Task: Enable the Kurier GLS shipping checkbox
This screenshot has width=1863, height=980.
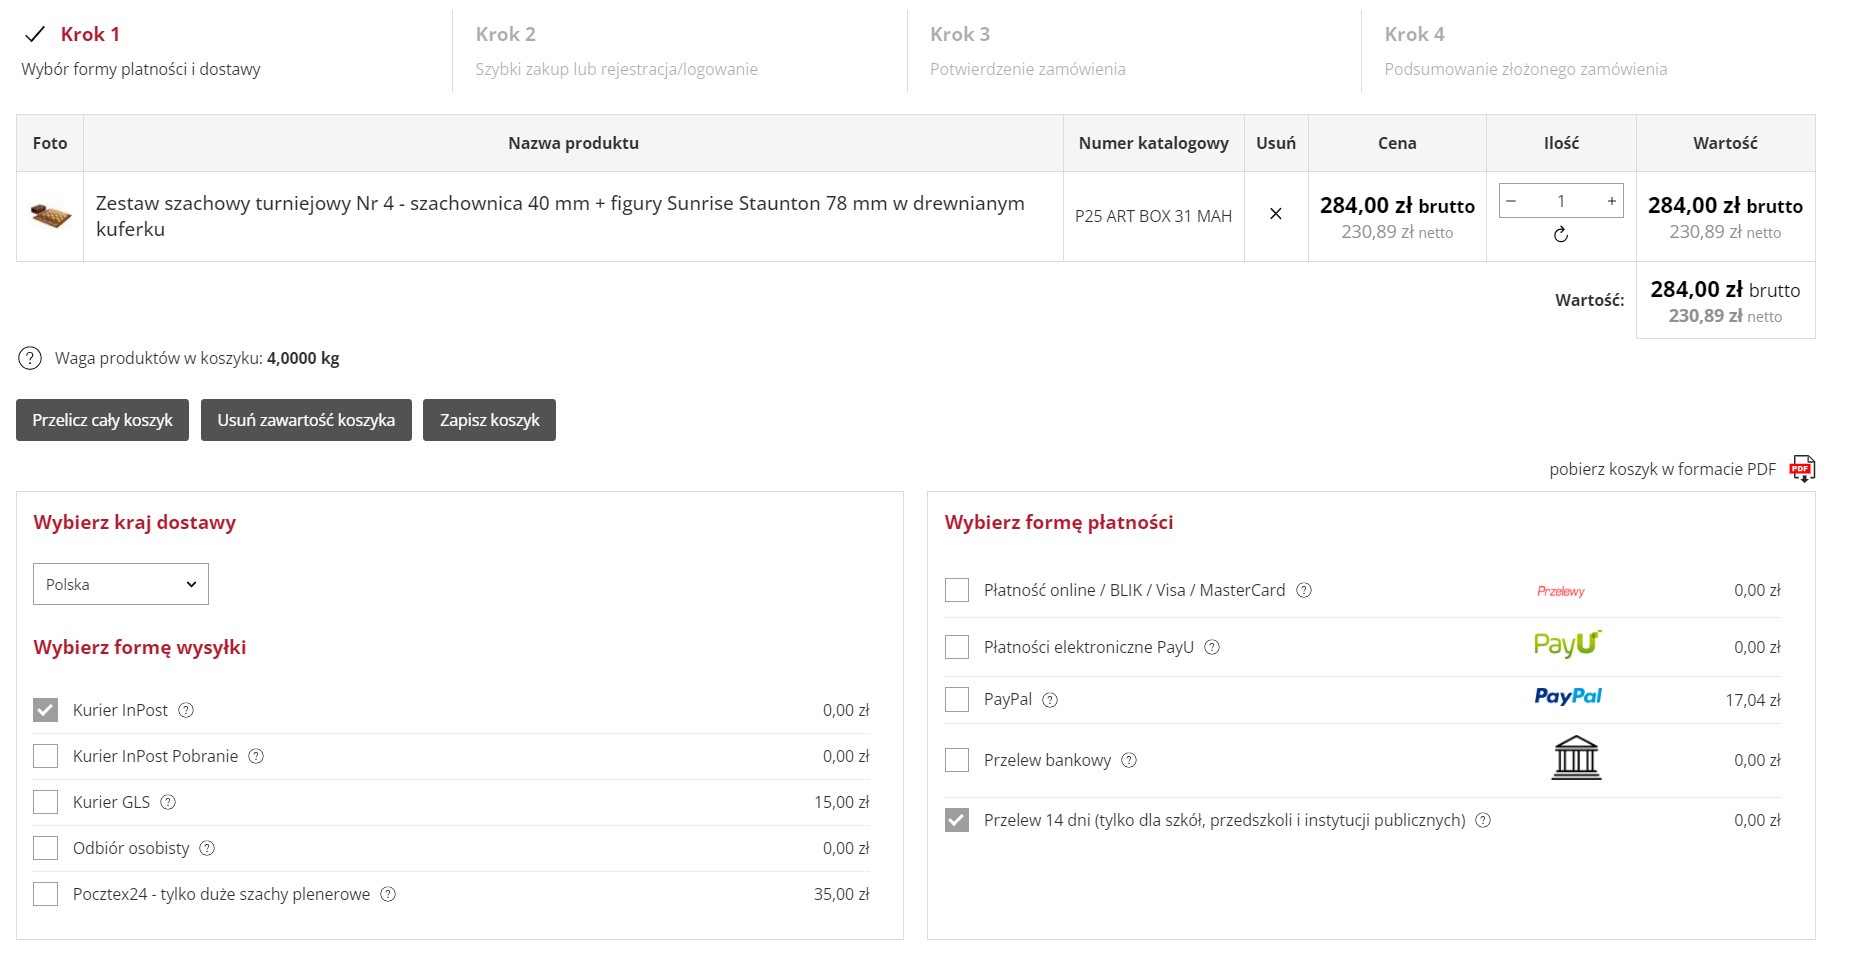Action: coord(46,802)
